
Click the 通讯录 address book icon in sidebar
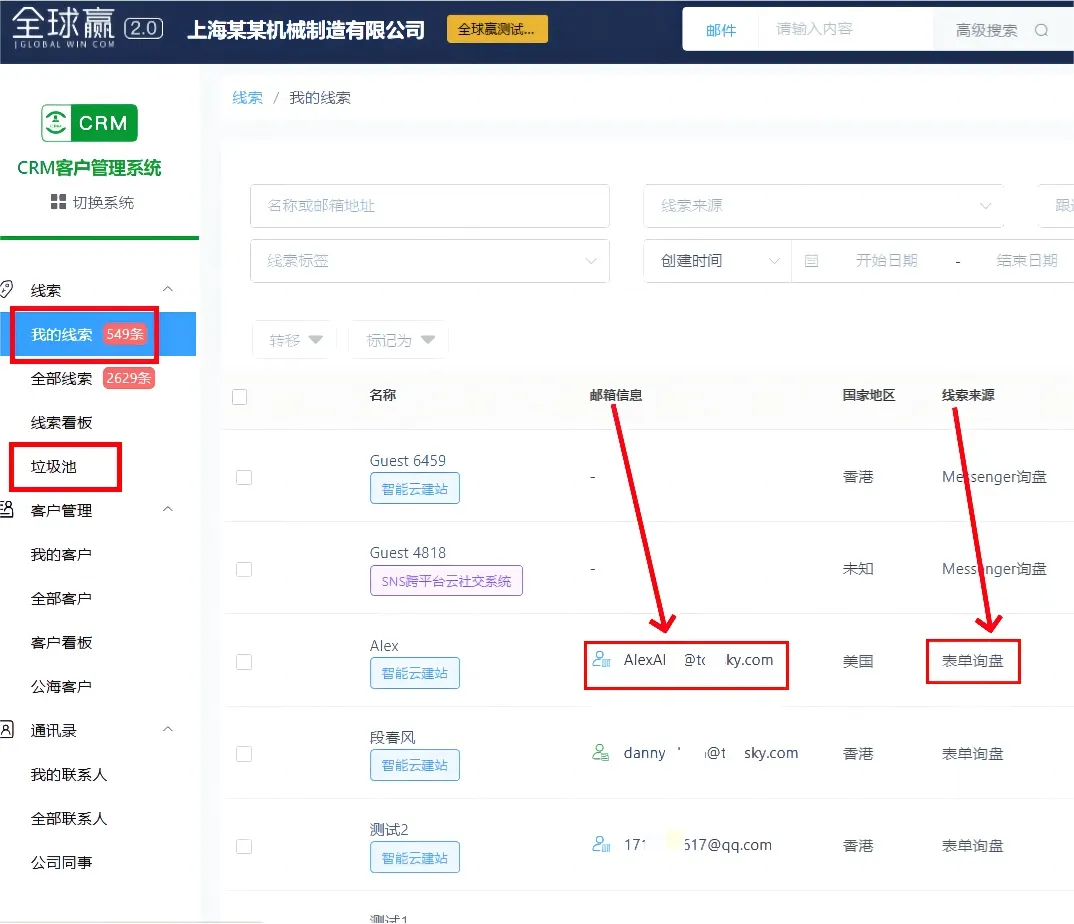click(x=7, y=730)
